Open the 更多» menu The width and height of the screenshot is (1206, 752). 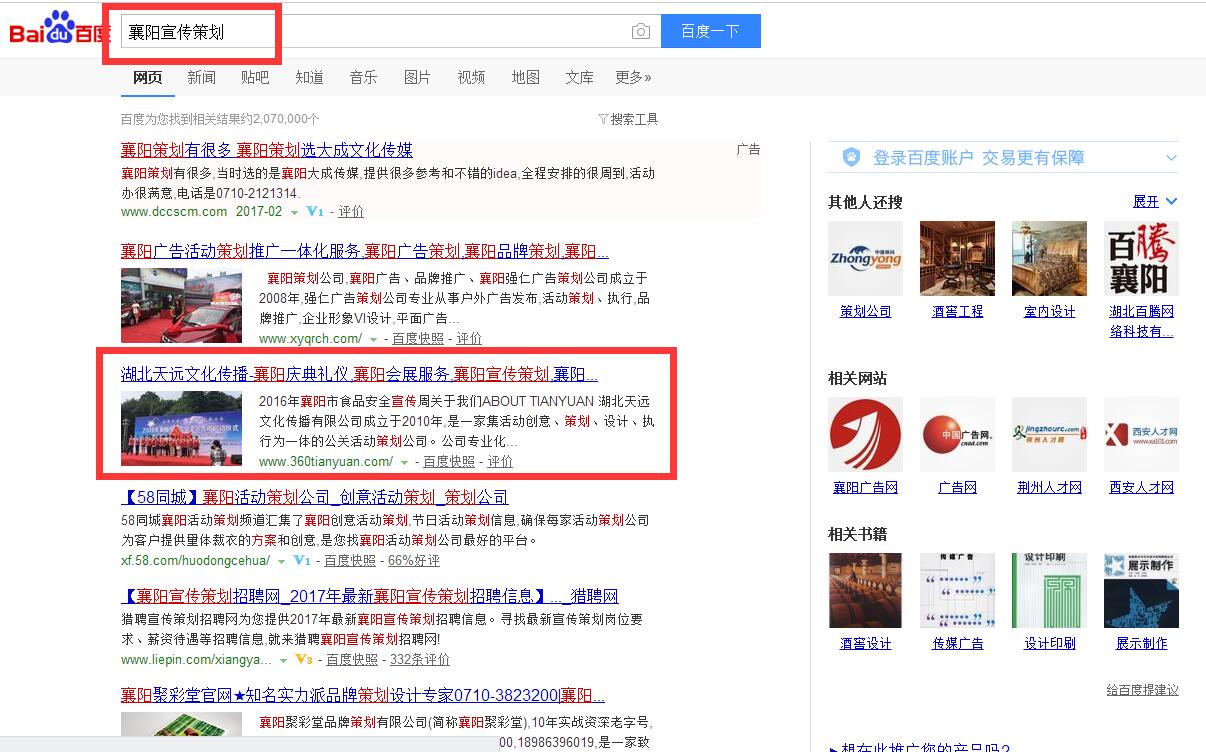click(x=633, y=77)
